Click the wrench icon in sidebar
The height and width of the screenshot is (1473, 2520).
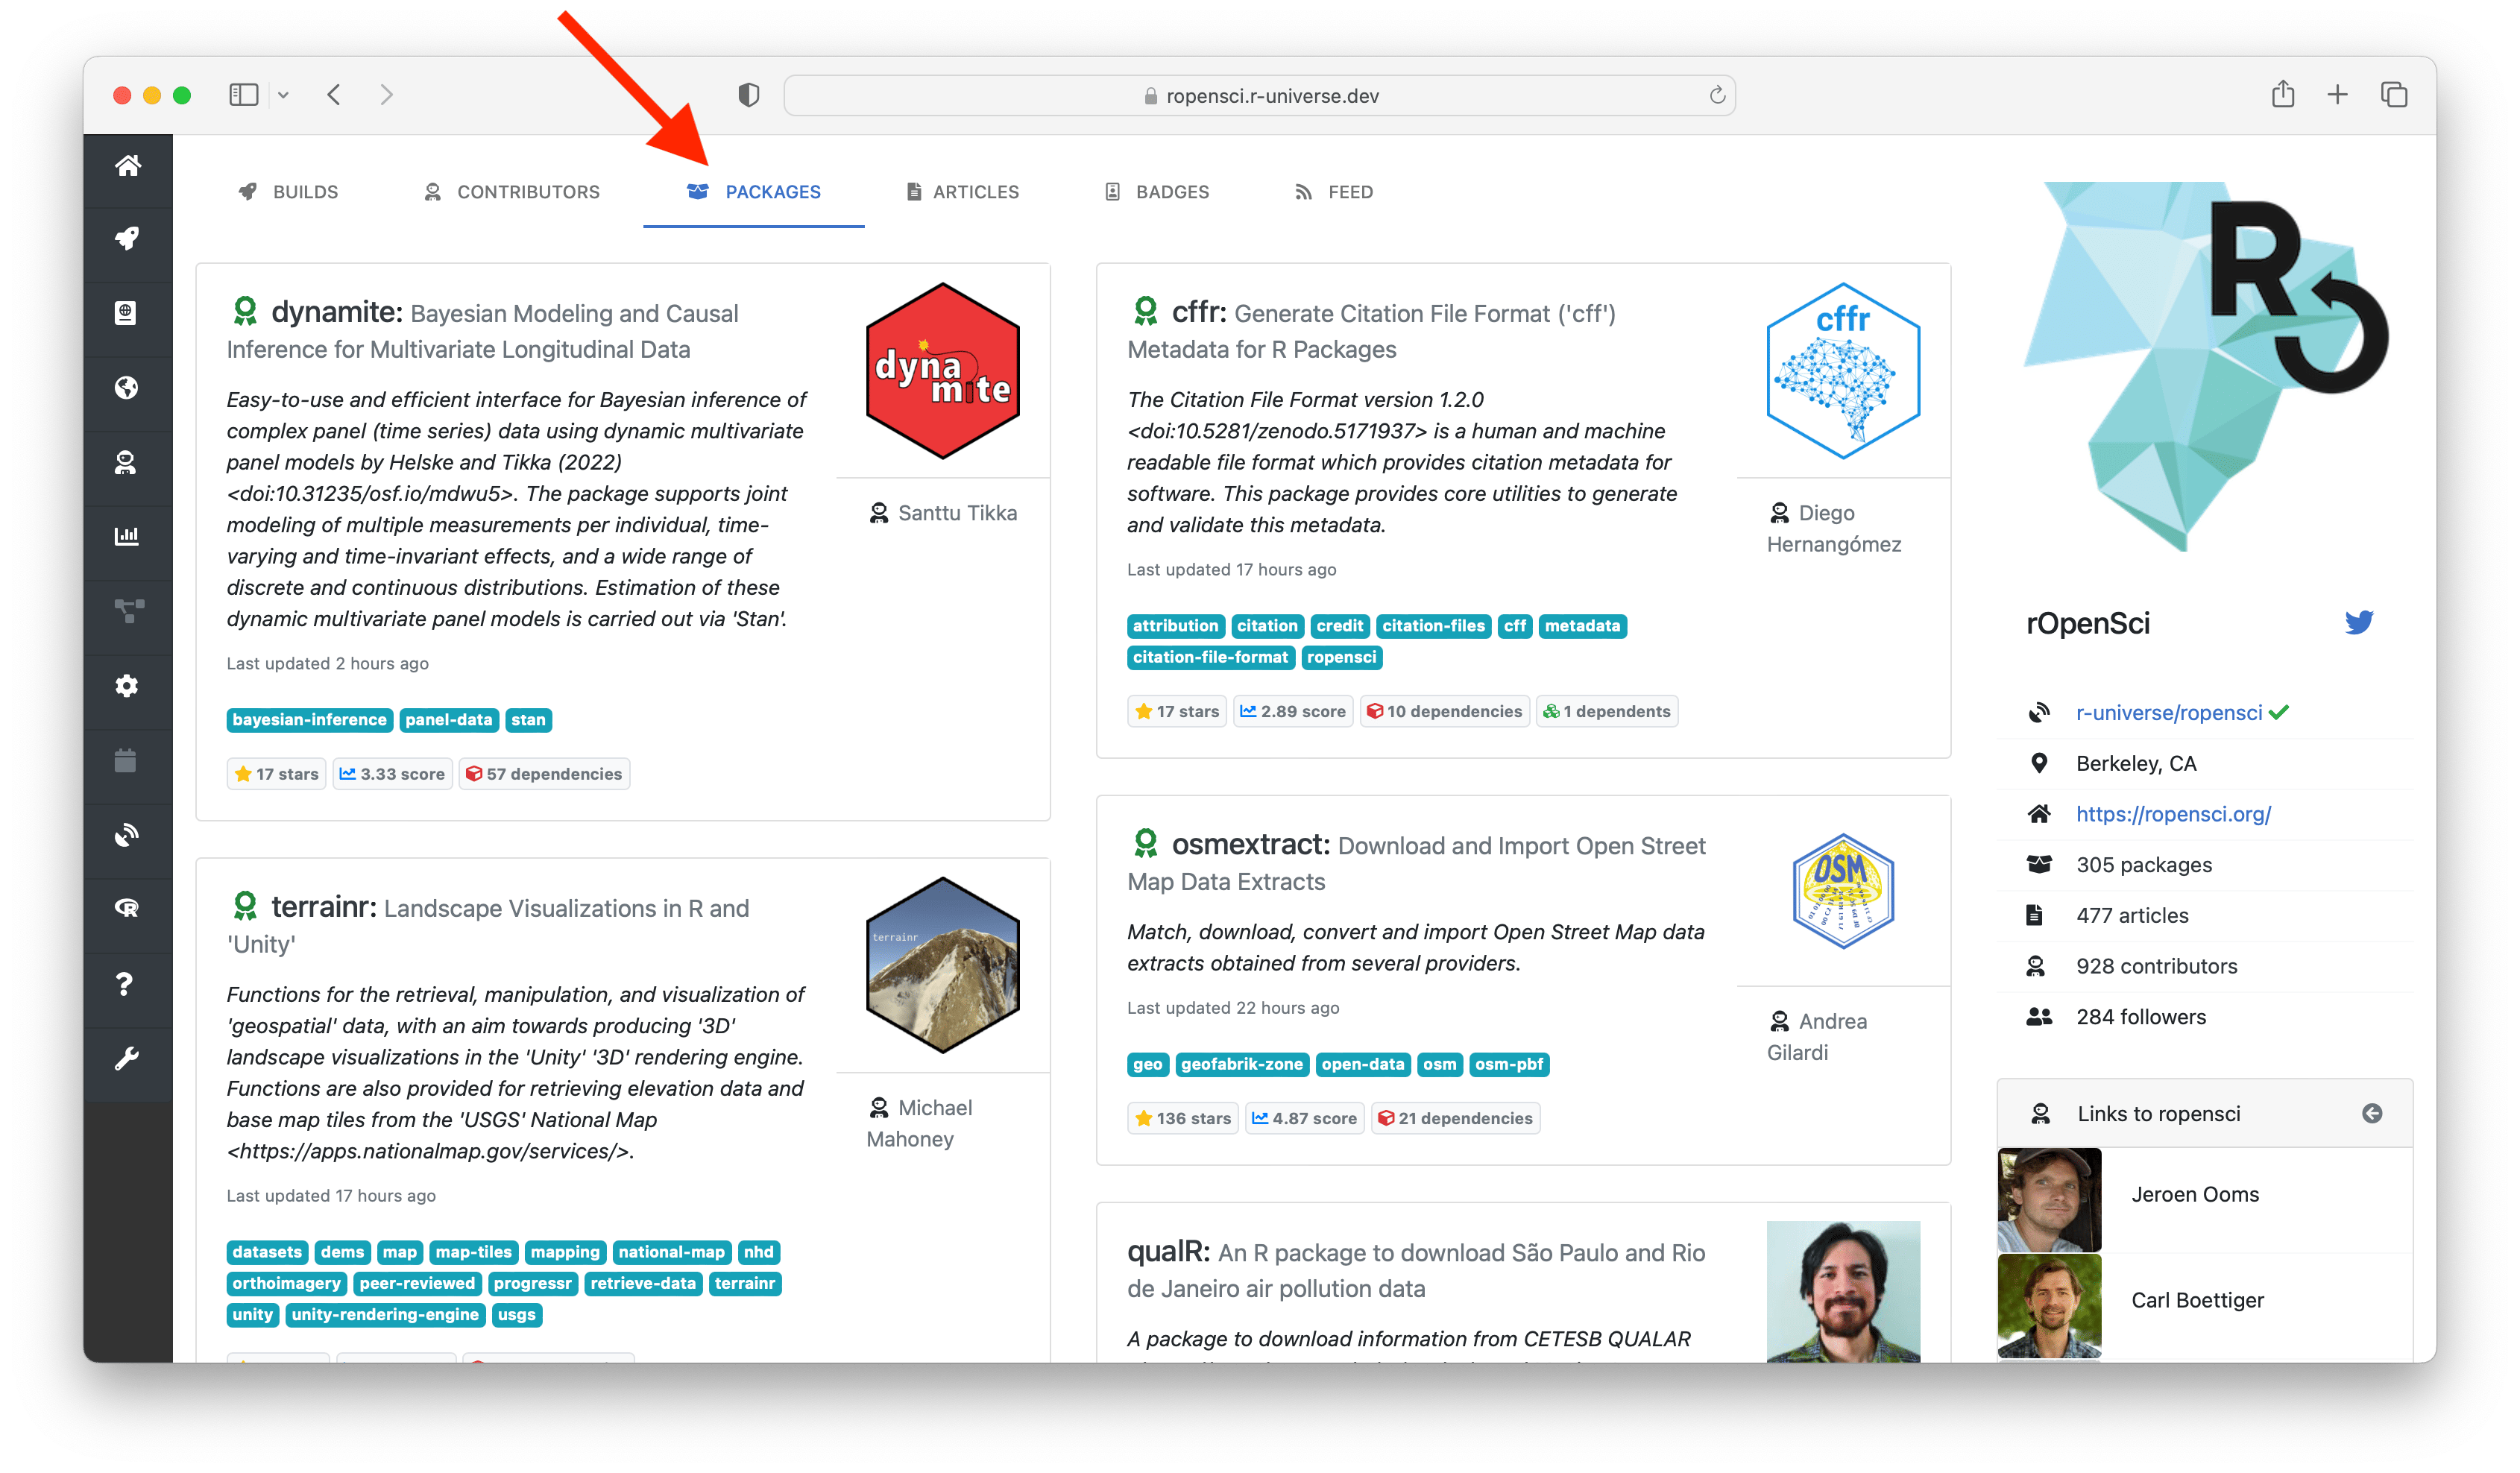[127, 1058]
